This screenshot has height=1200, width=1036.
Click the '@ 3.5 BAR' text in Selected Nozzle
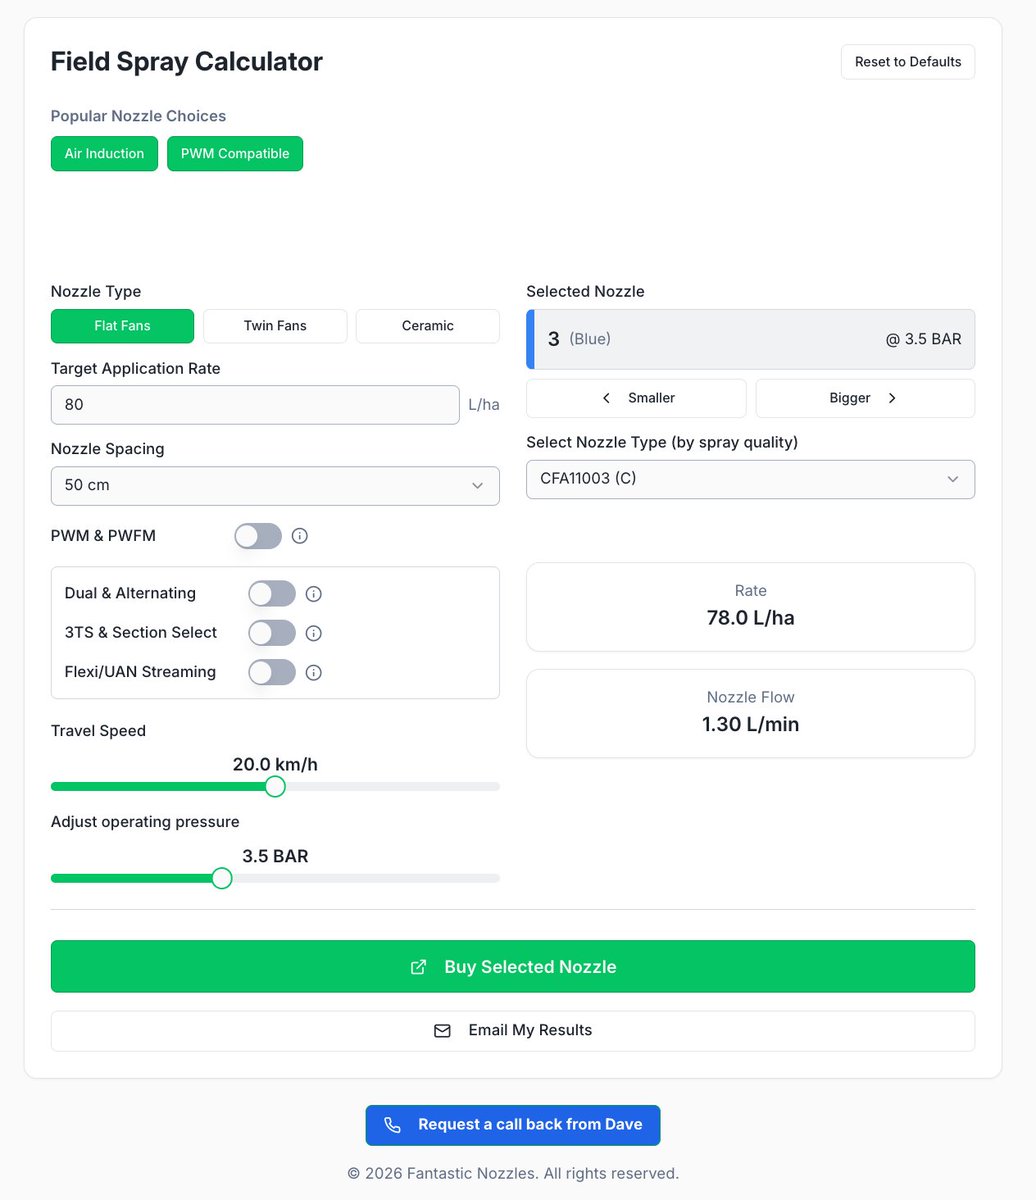pos(923,339)
